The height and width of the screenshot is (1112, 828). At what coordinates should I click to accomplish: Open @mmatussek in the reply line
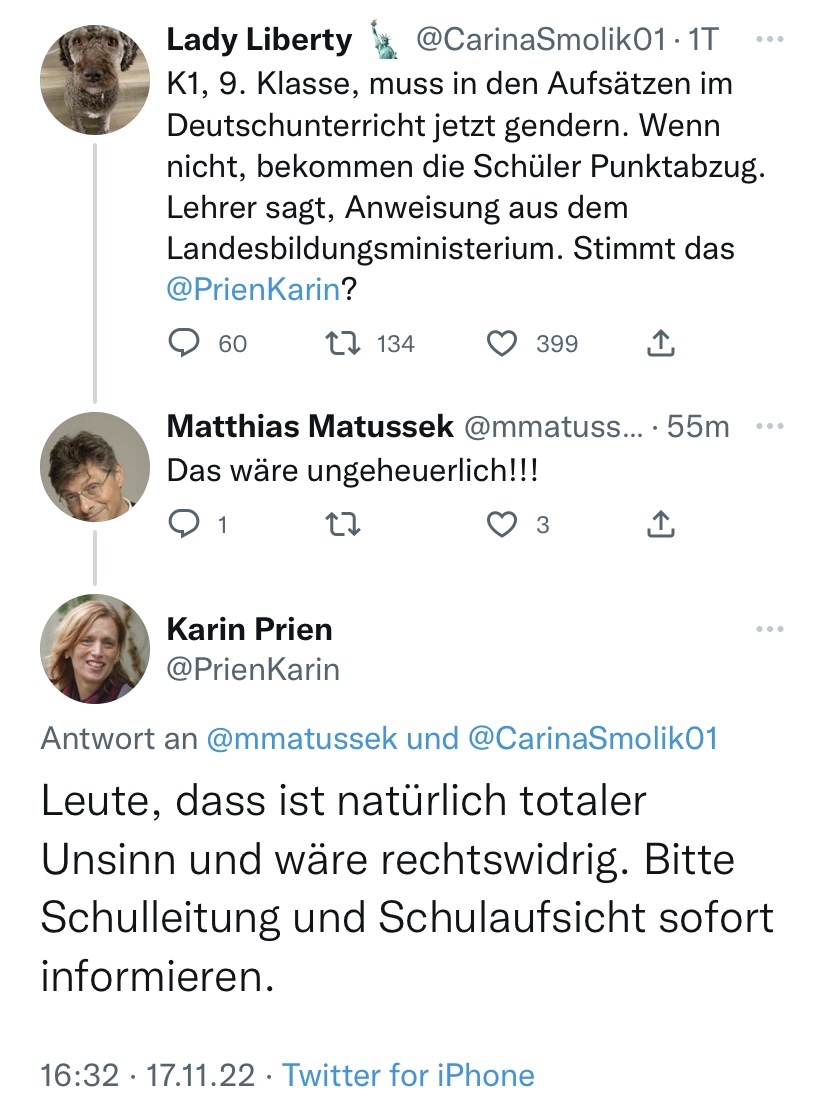click(x=302, y=738)
